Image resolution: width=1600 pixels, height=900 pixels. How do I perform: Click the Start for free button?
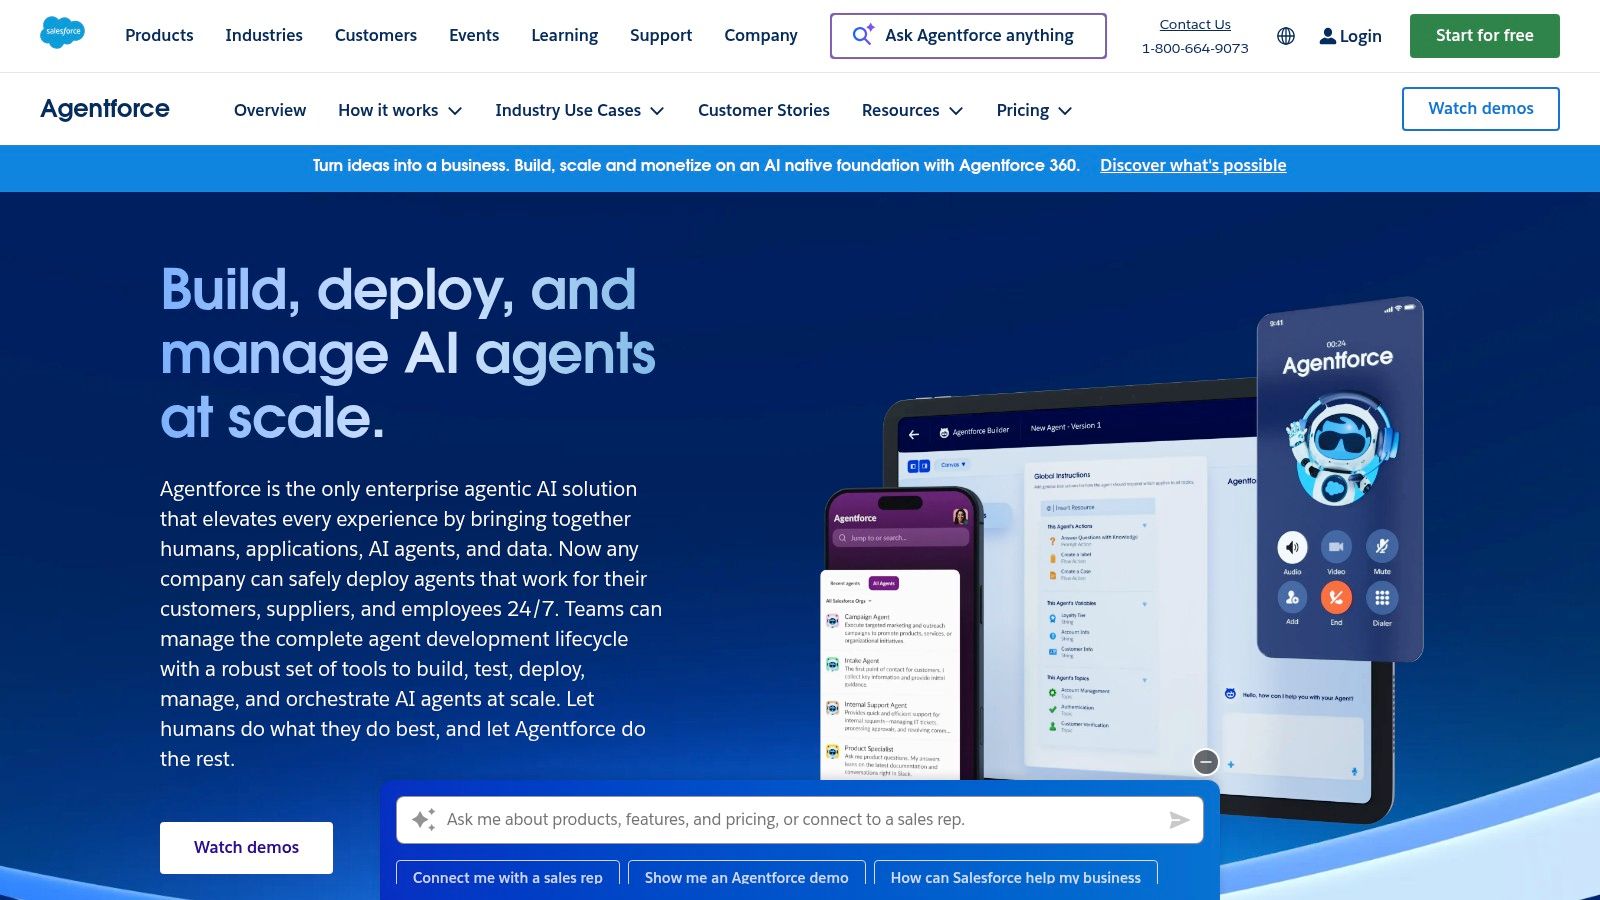tap(1484, 34)
